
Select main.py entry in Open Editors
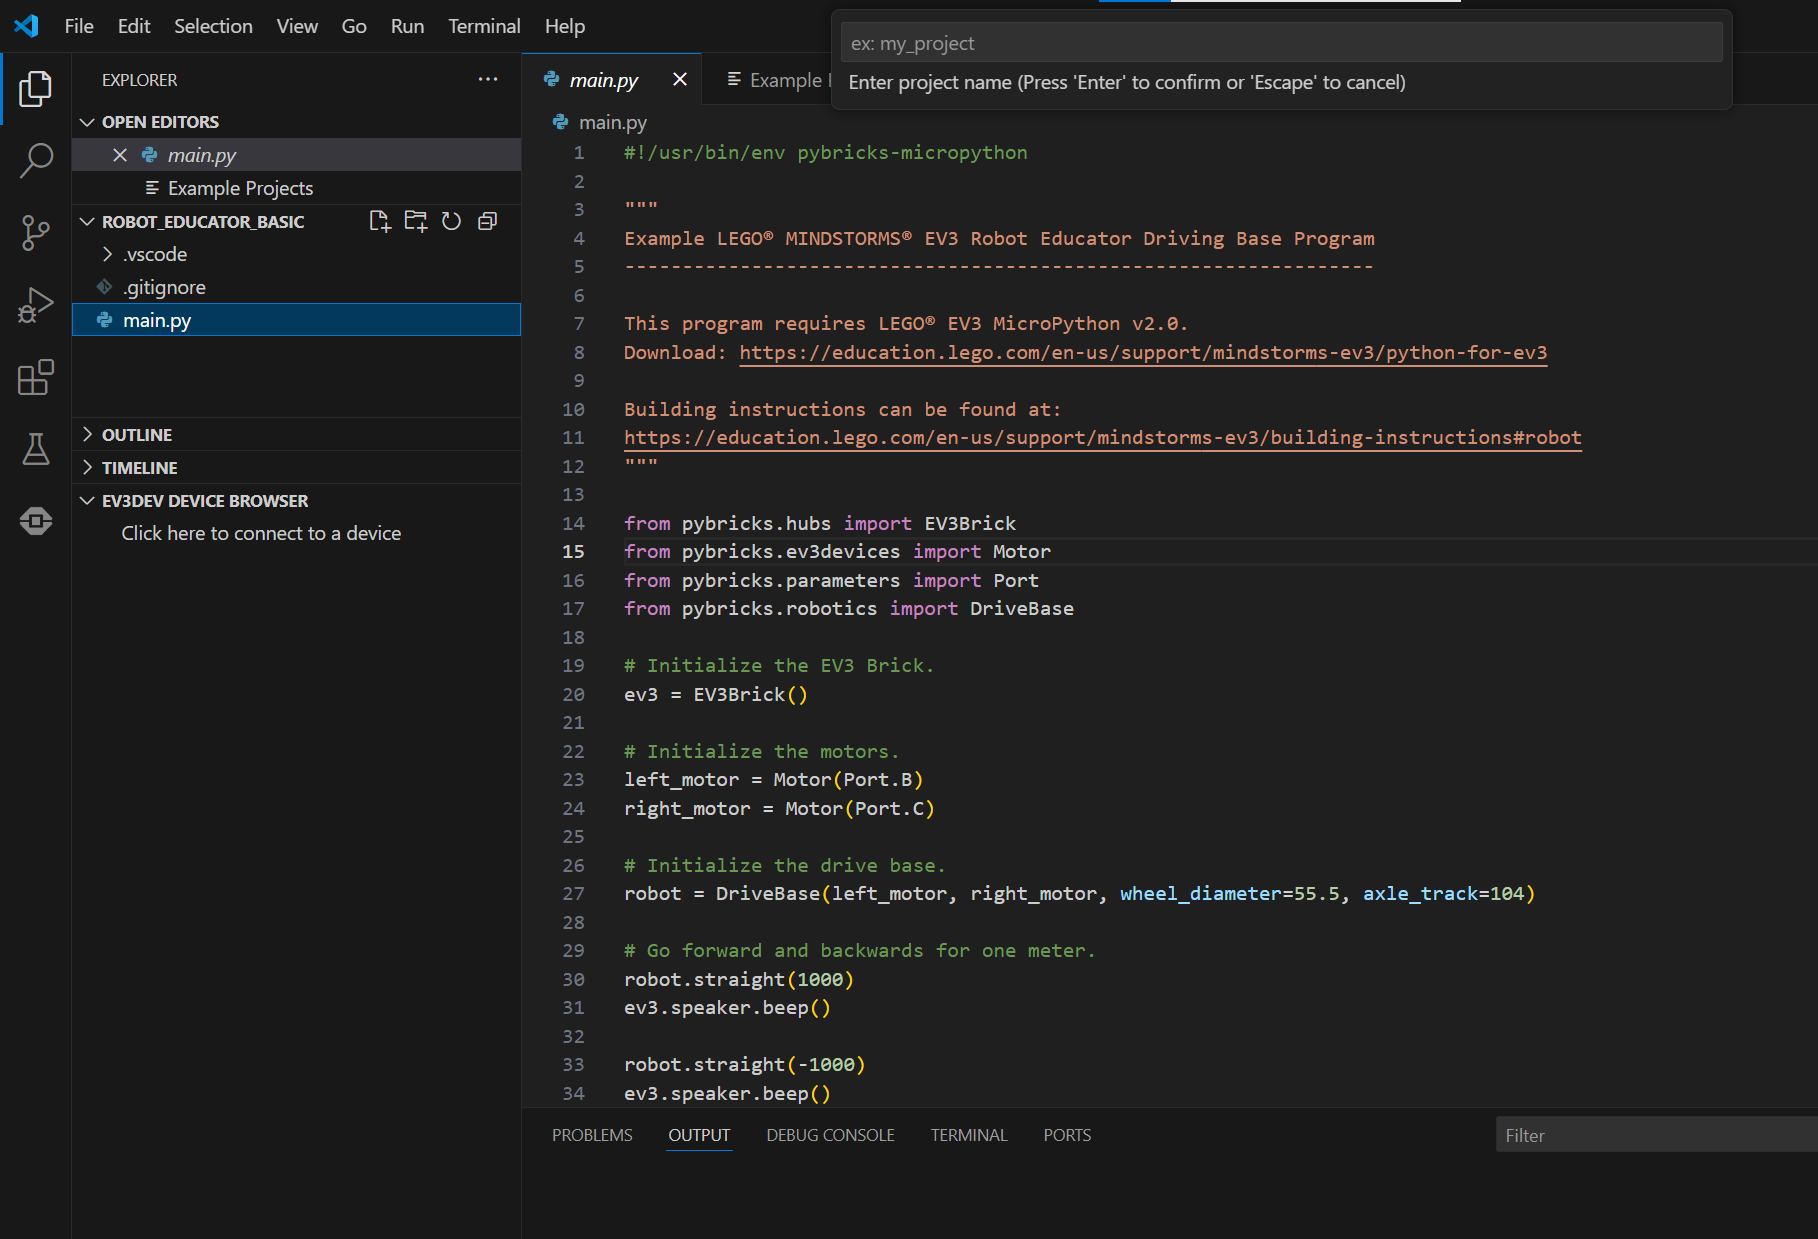pos(296,155)
